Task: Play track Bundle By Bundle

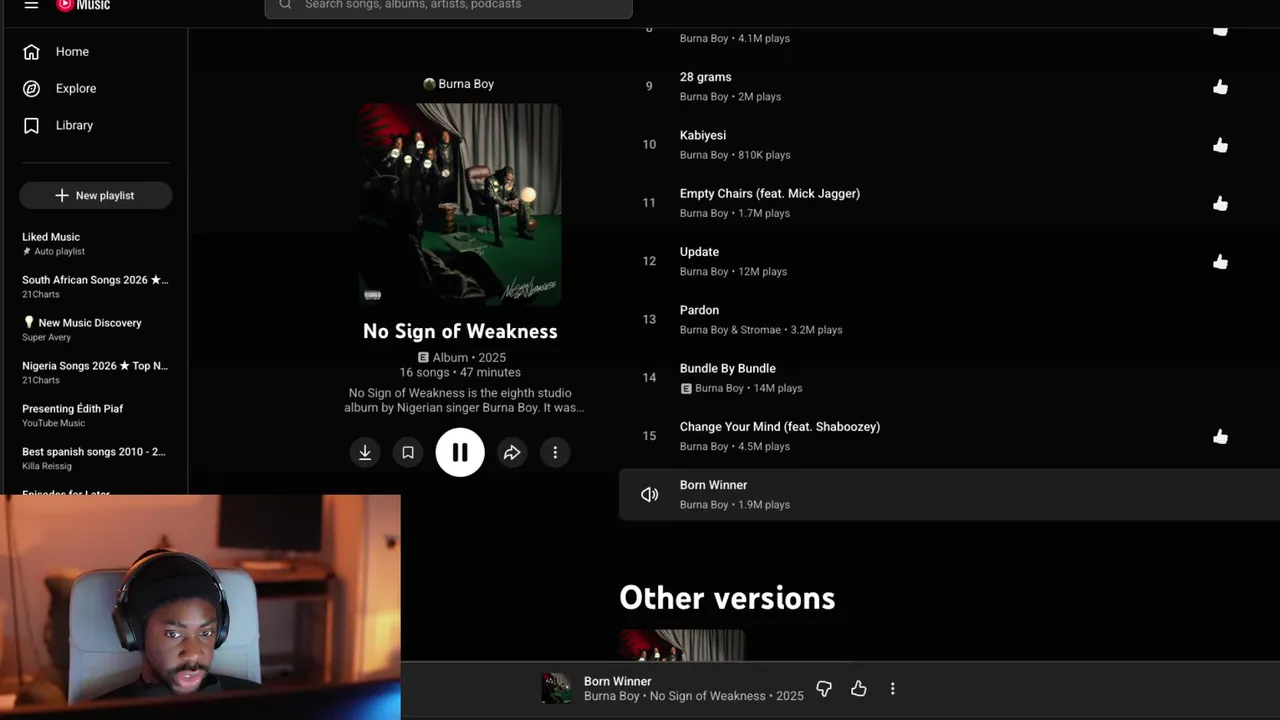Action: pyautogui.click(x=728, y=369)
